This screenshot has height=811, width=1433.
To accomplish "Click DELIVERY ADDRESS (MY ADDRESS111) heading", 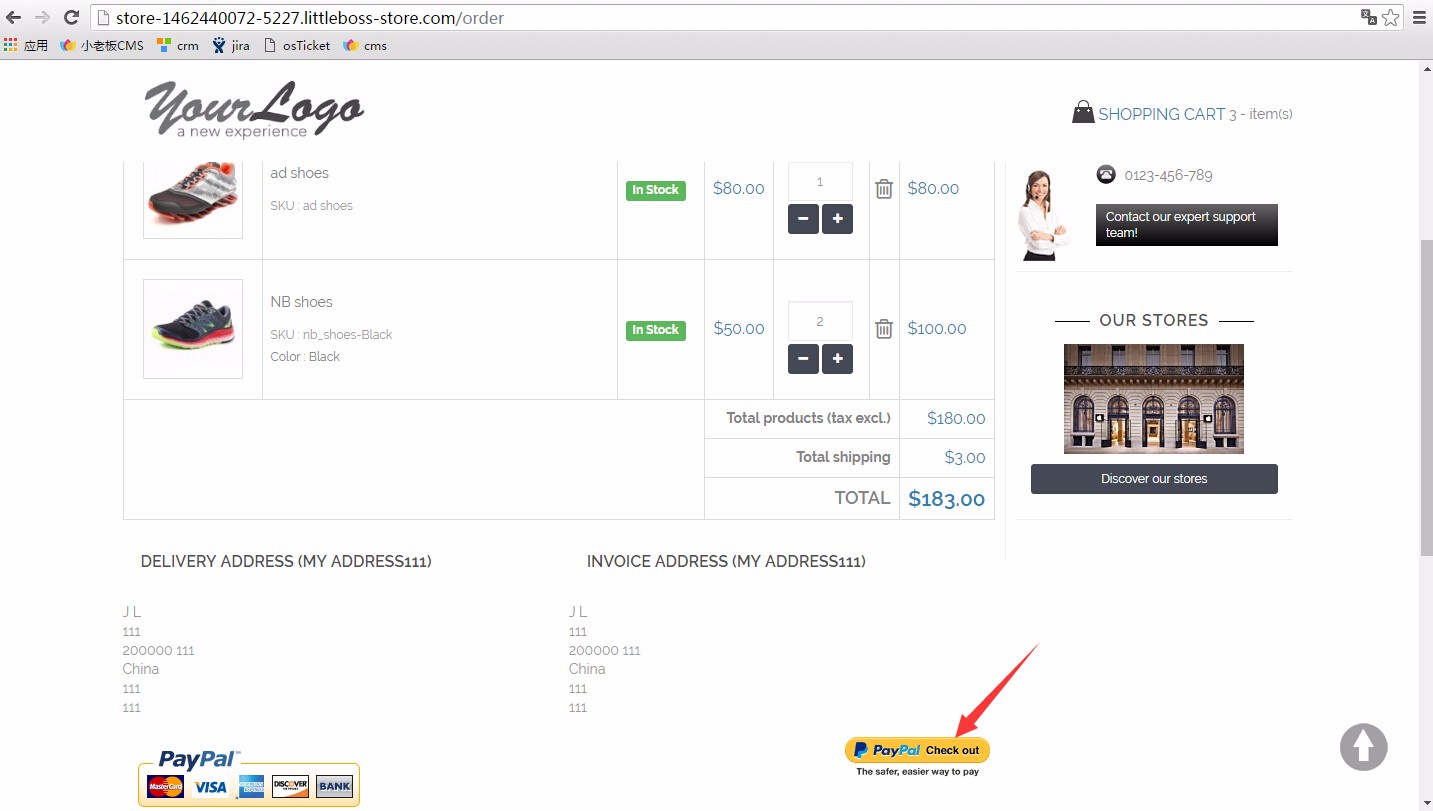I will 286,562.
